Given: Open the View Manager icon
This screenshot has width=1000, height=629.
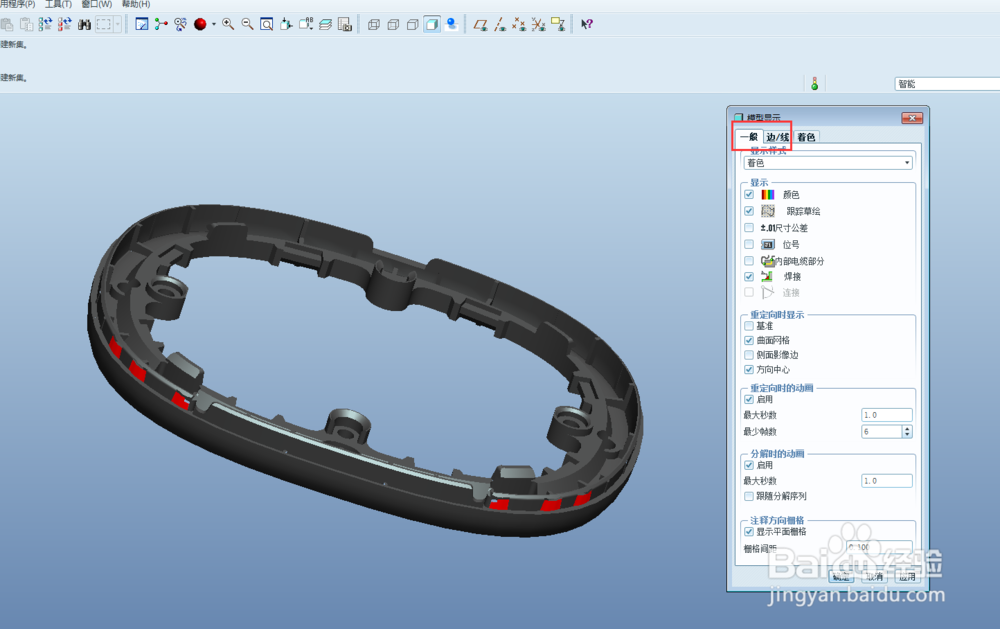Looking at the screenshot, I should (x=345, y=24).
